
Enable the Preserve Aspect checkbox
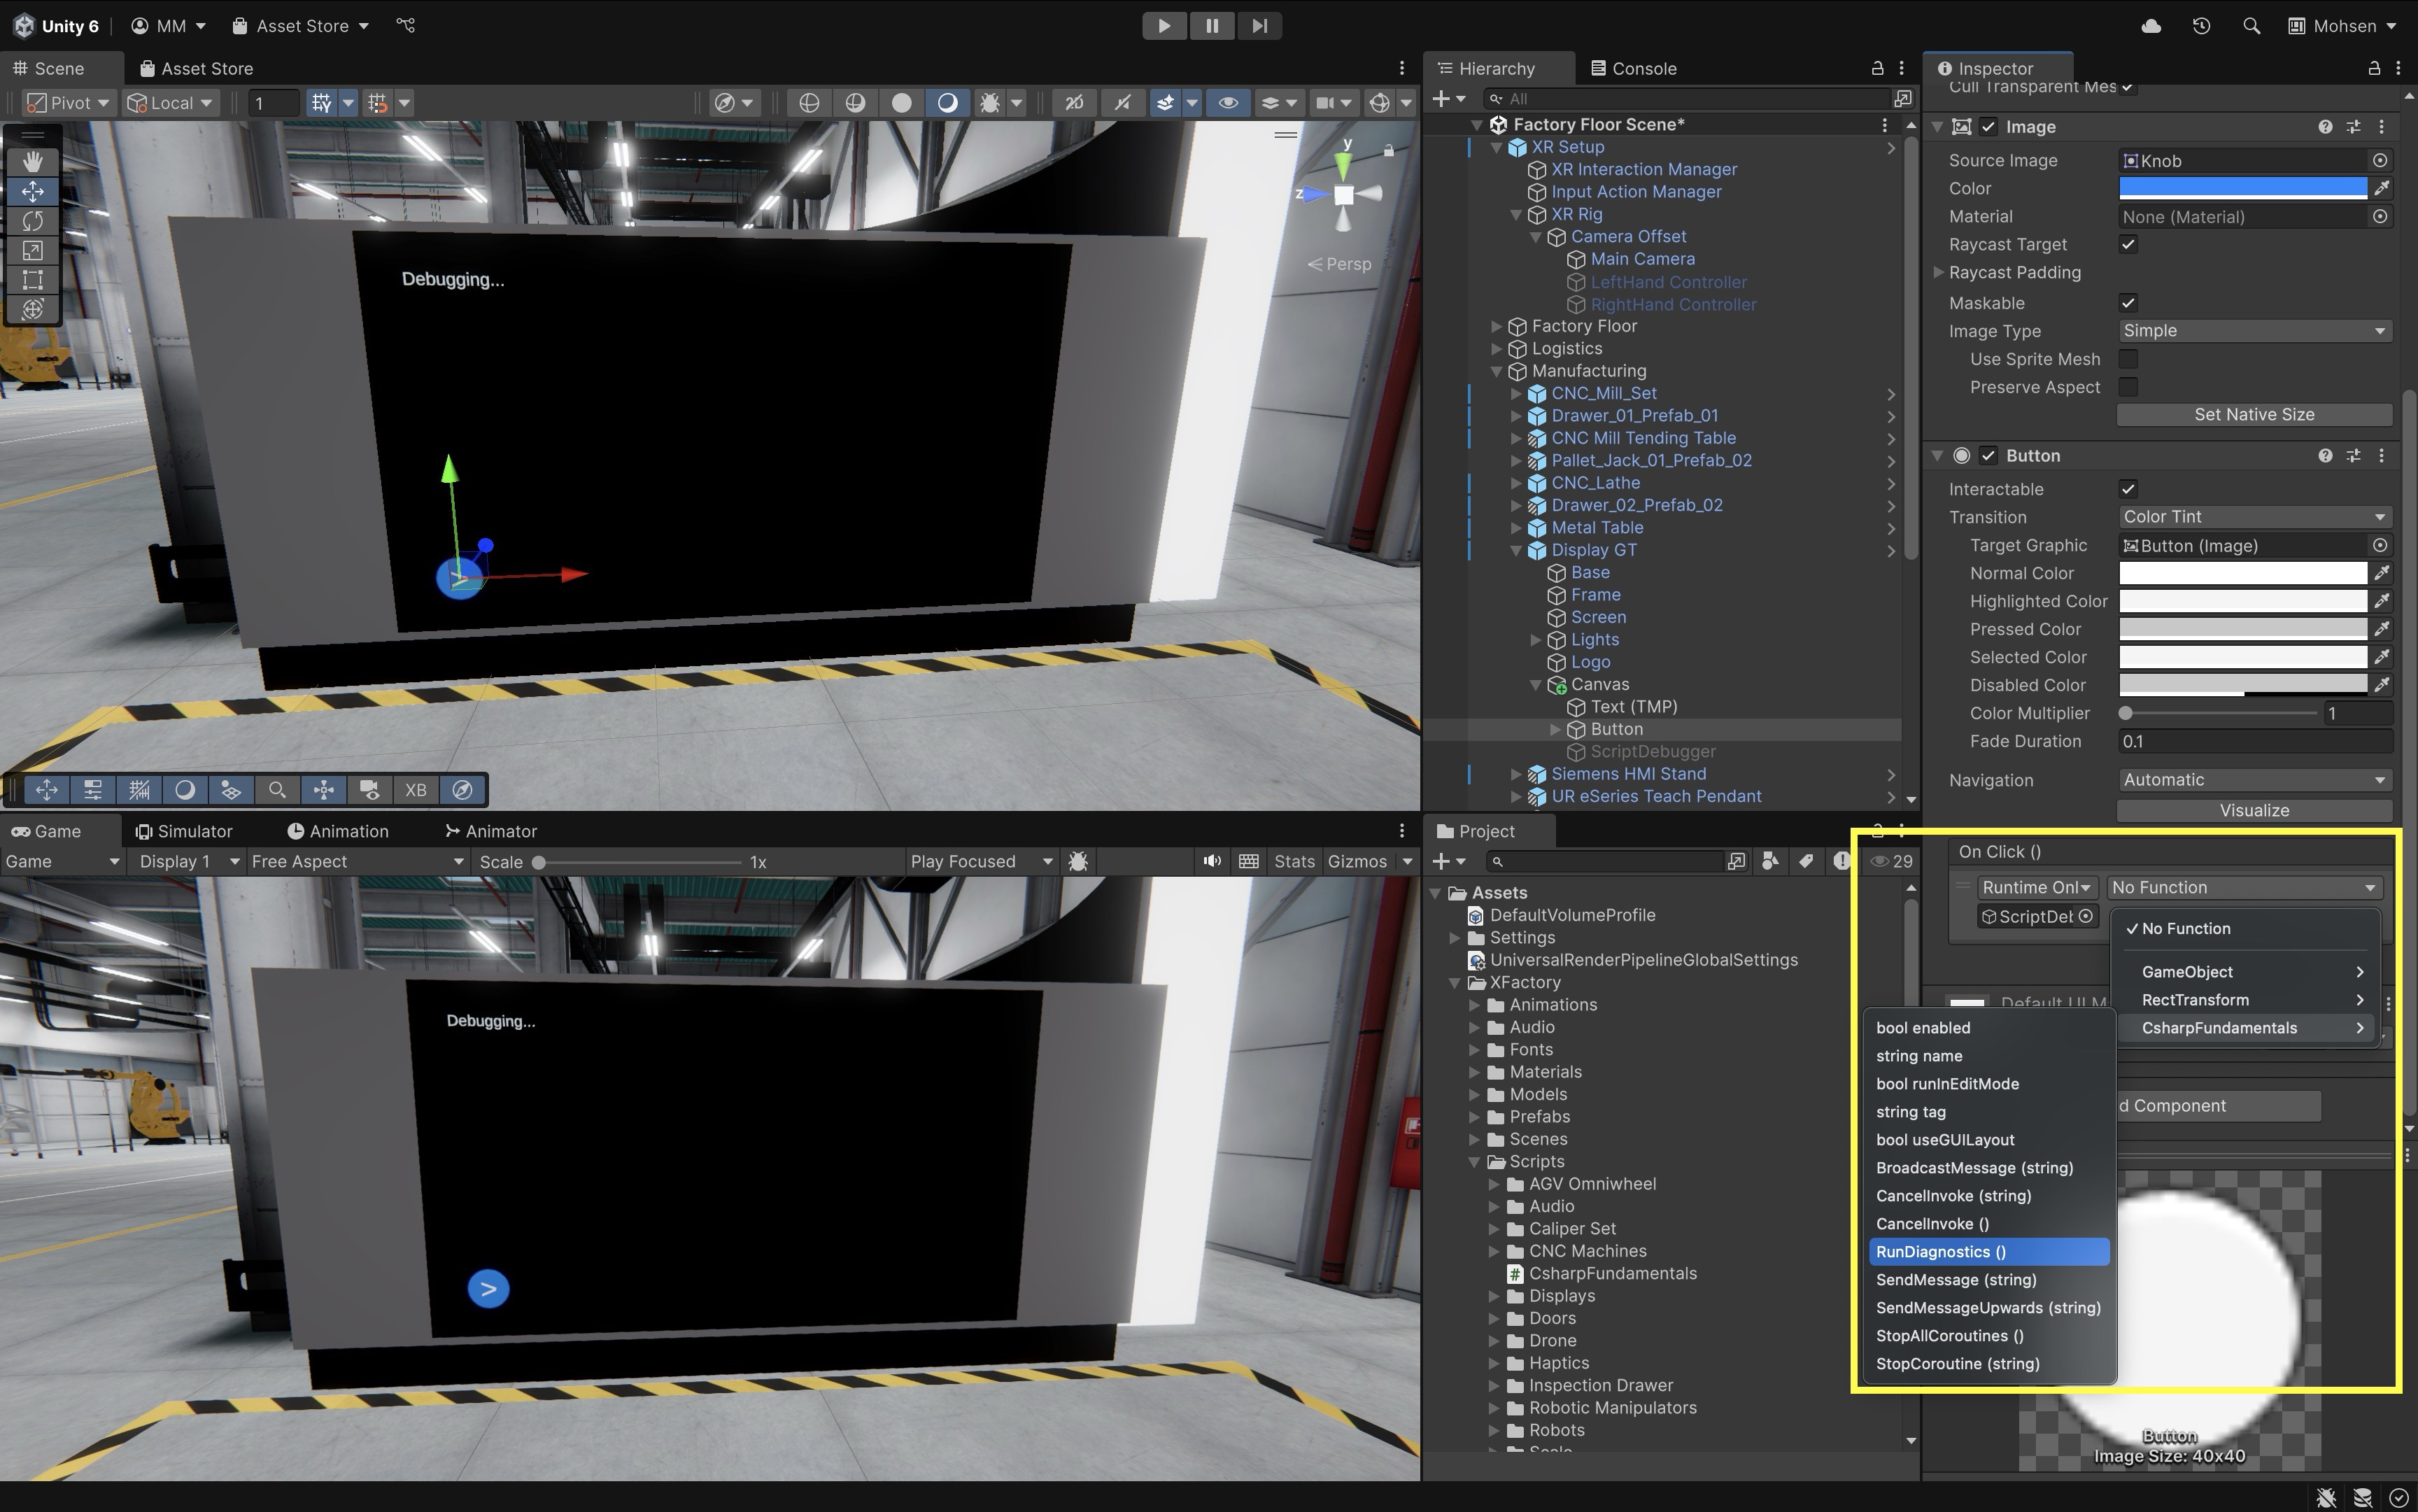[2128, 387]
